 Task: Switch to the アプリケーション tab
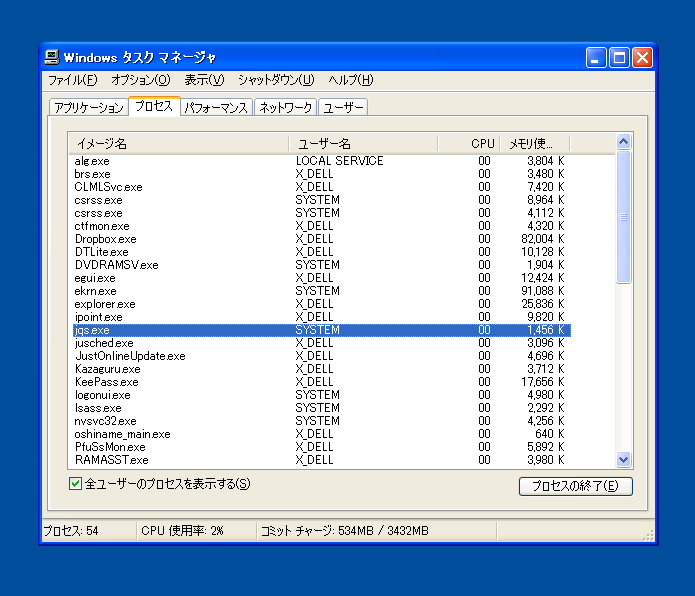click(x=89, y=108)
